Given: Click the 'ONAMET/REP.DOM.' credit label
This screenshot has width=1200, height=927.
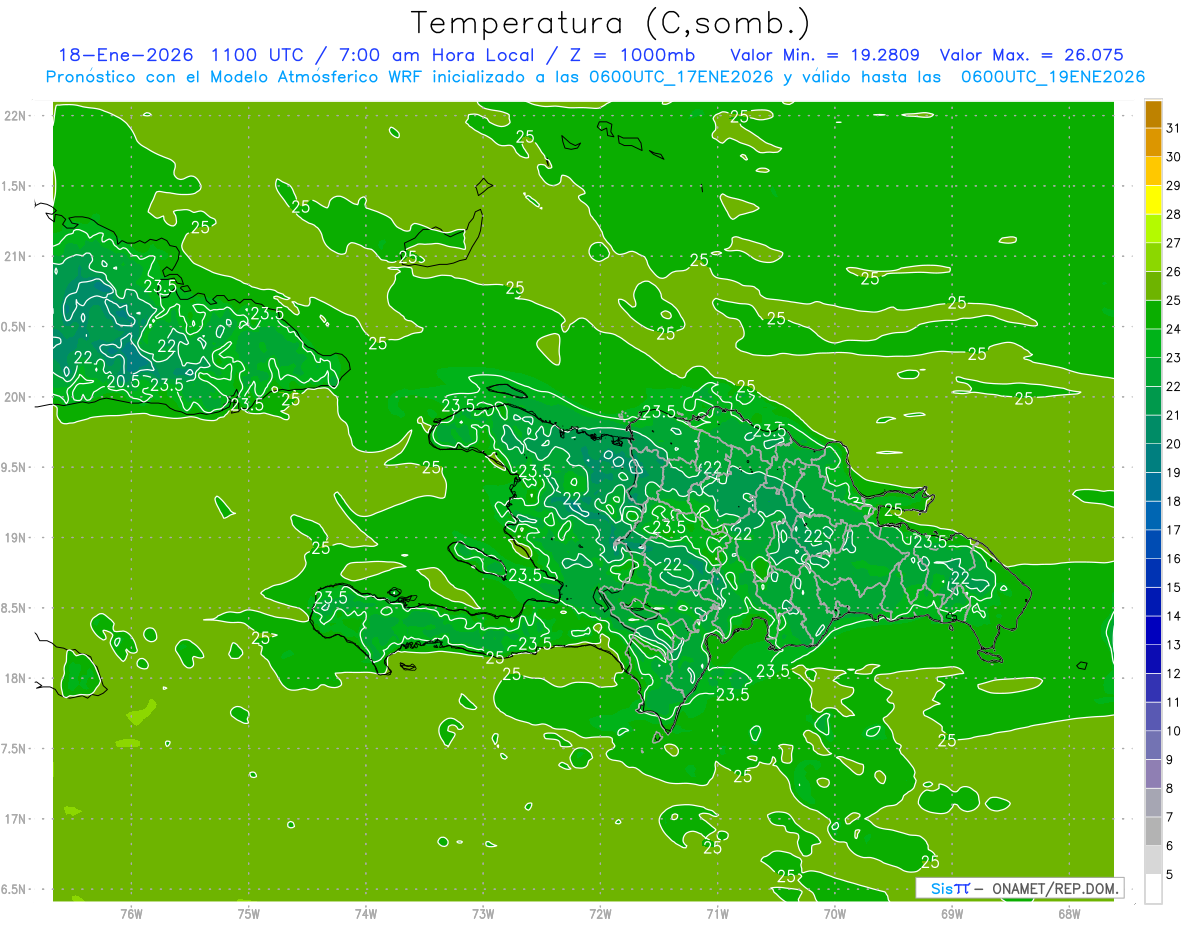Looking at the screenshot, I should pos(1055,888).
